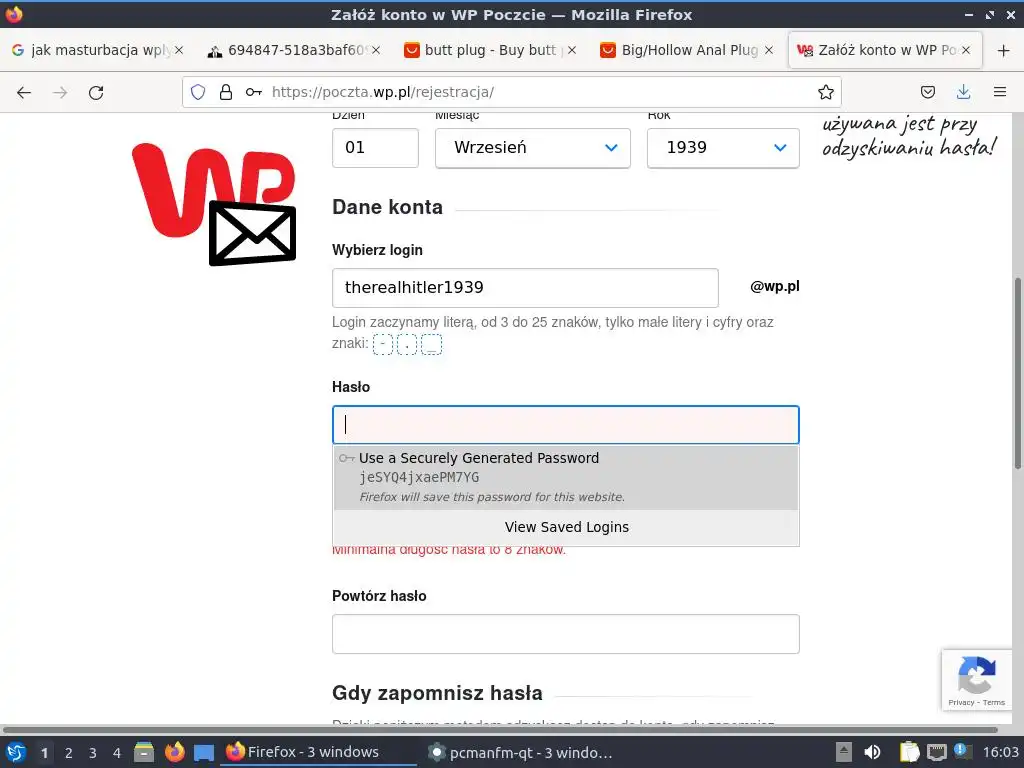Click the removable media tray icon

[844, 752]
